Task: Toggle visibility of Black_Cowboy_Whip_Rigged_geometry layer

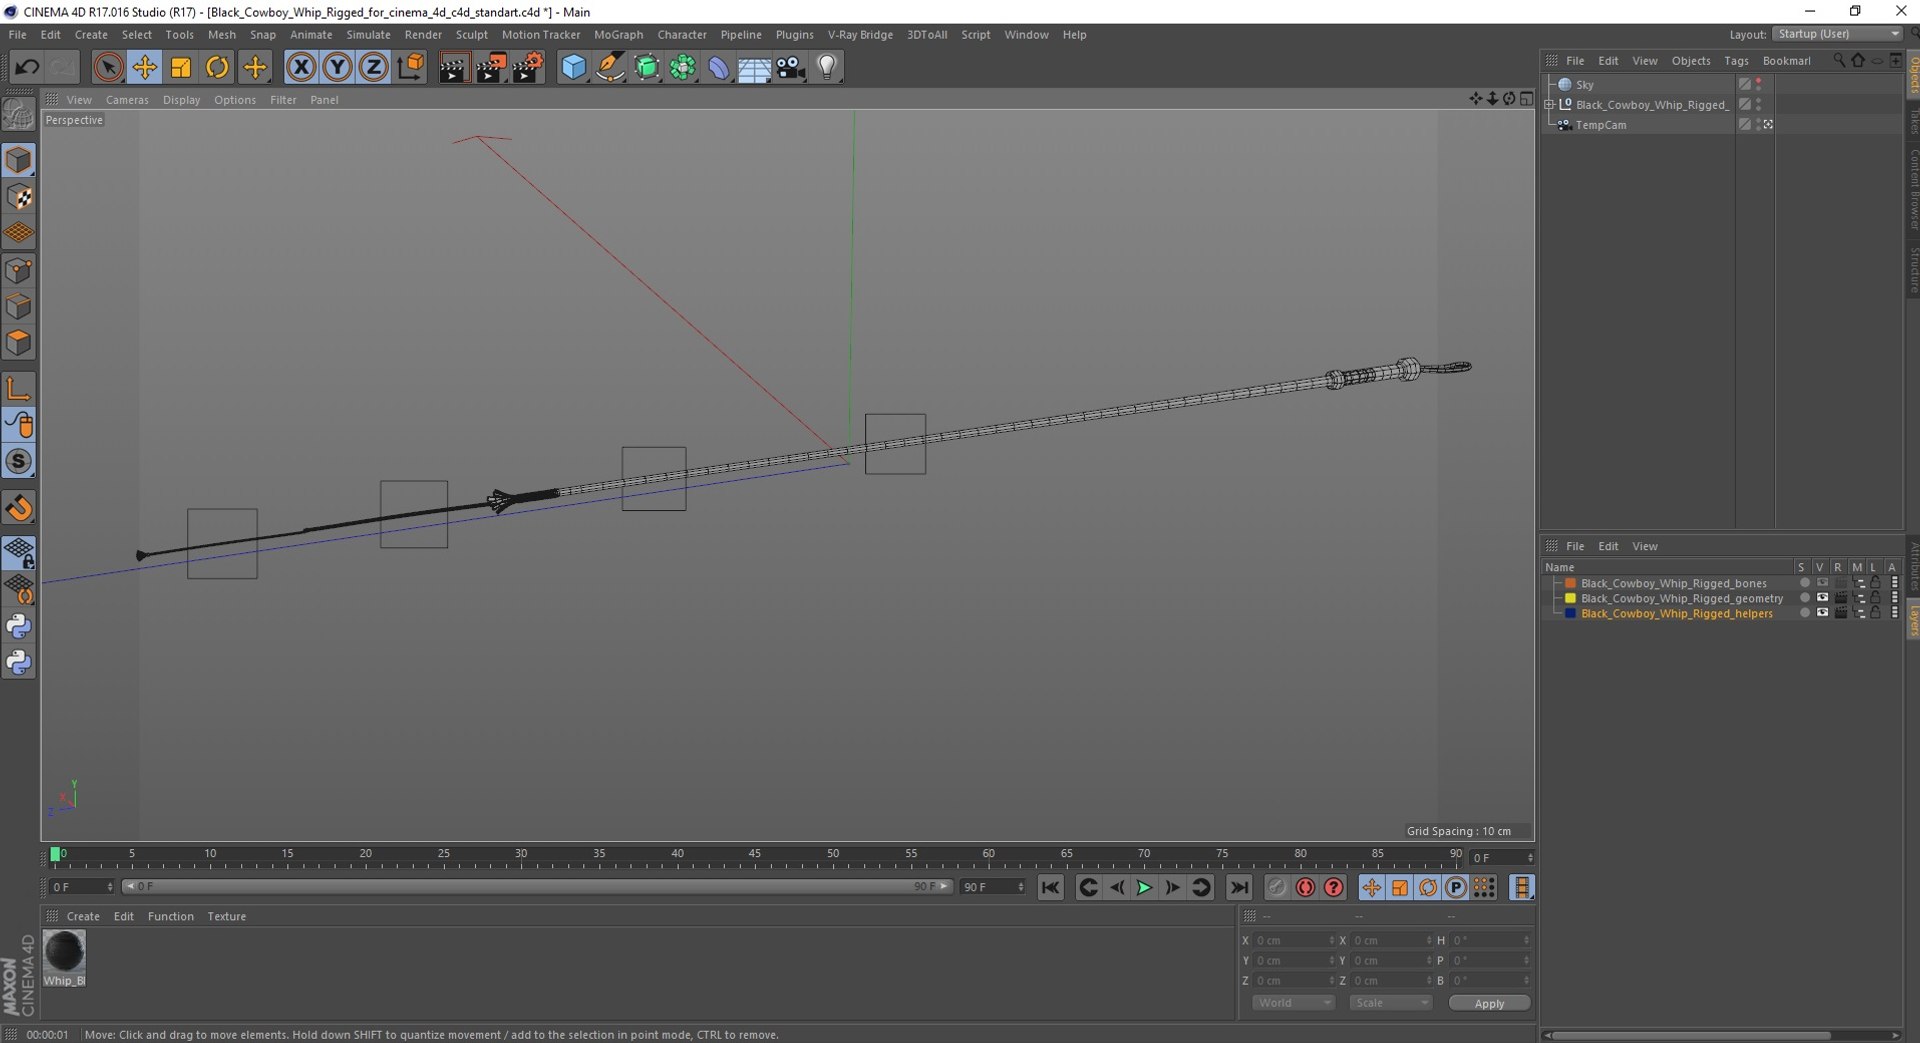Action: (1822, 598)
